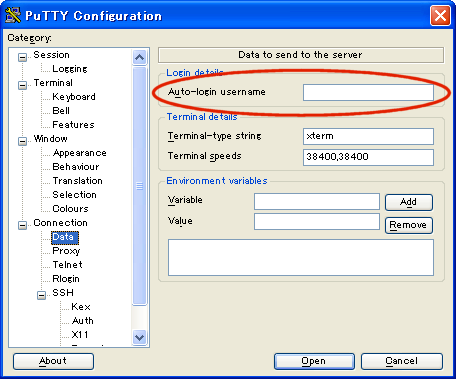Click Remove environment variable button
This screenshot has height=379, width=456.
[x=409, y=225]
